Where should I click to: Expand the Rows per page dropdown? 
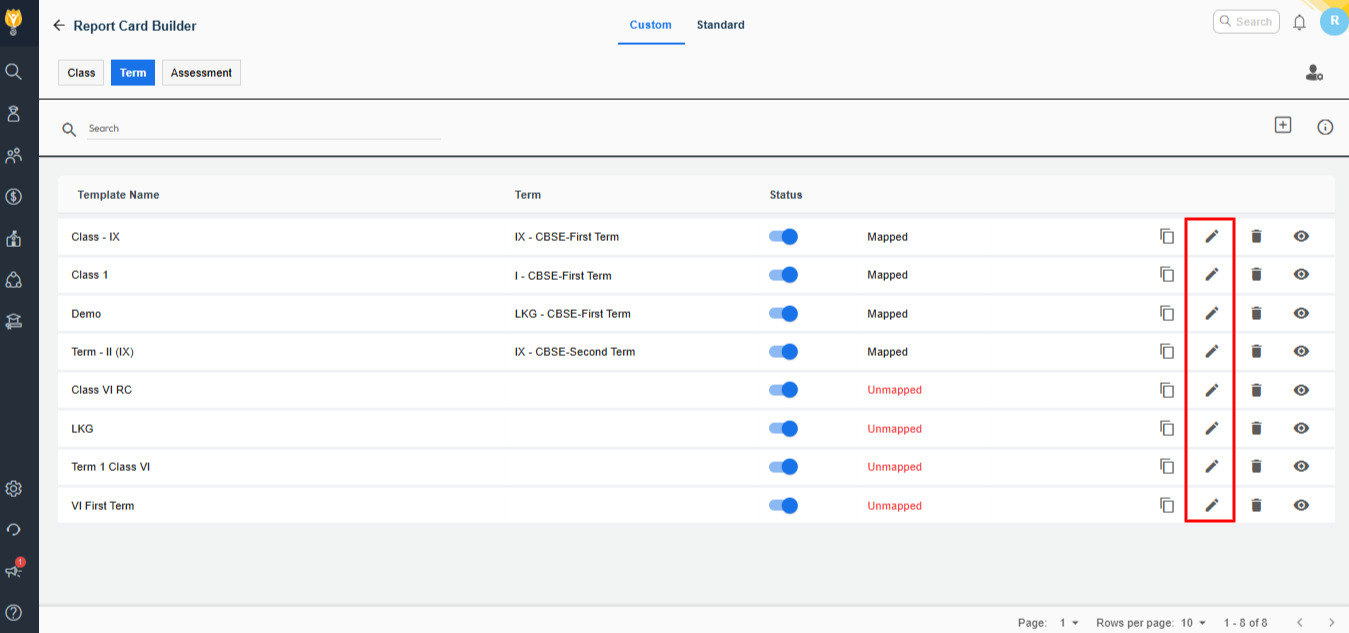(1194, 623)
